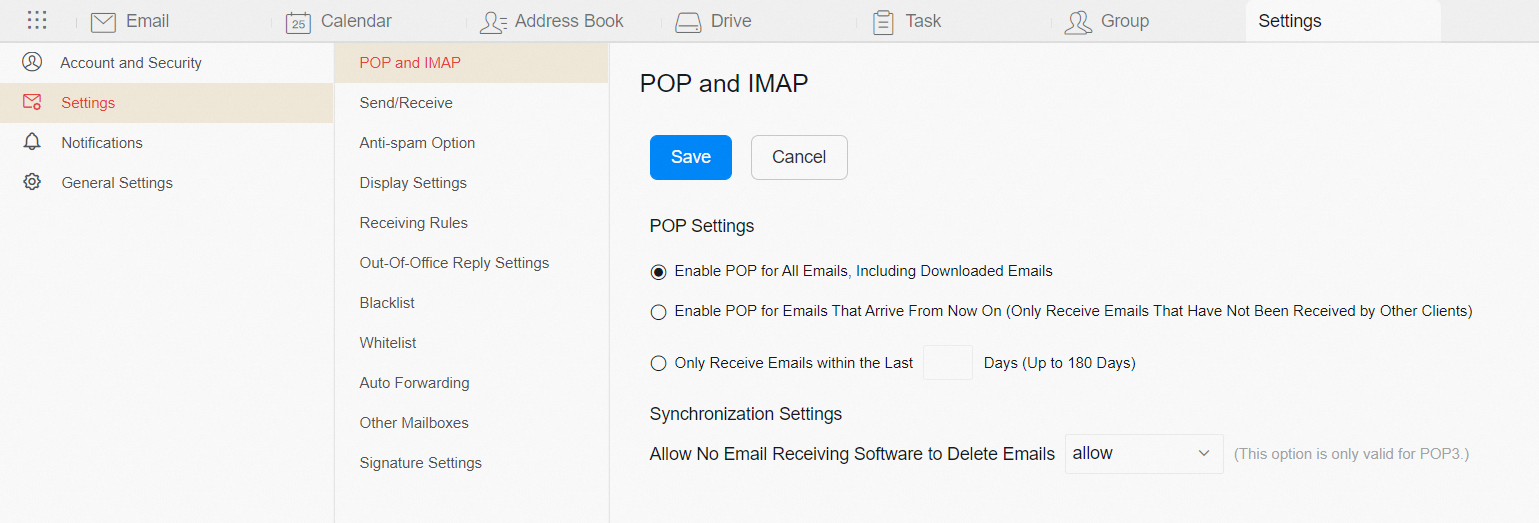This screenshot has width=1539, height=523.
Task: Open Display Settings
Action: click(471, 182)
